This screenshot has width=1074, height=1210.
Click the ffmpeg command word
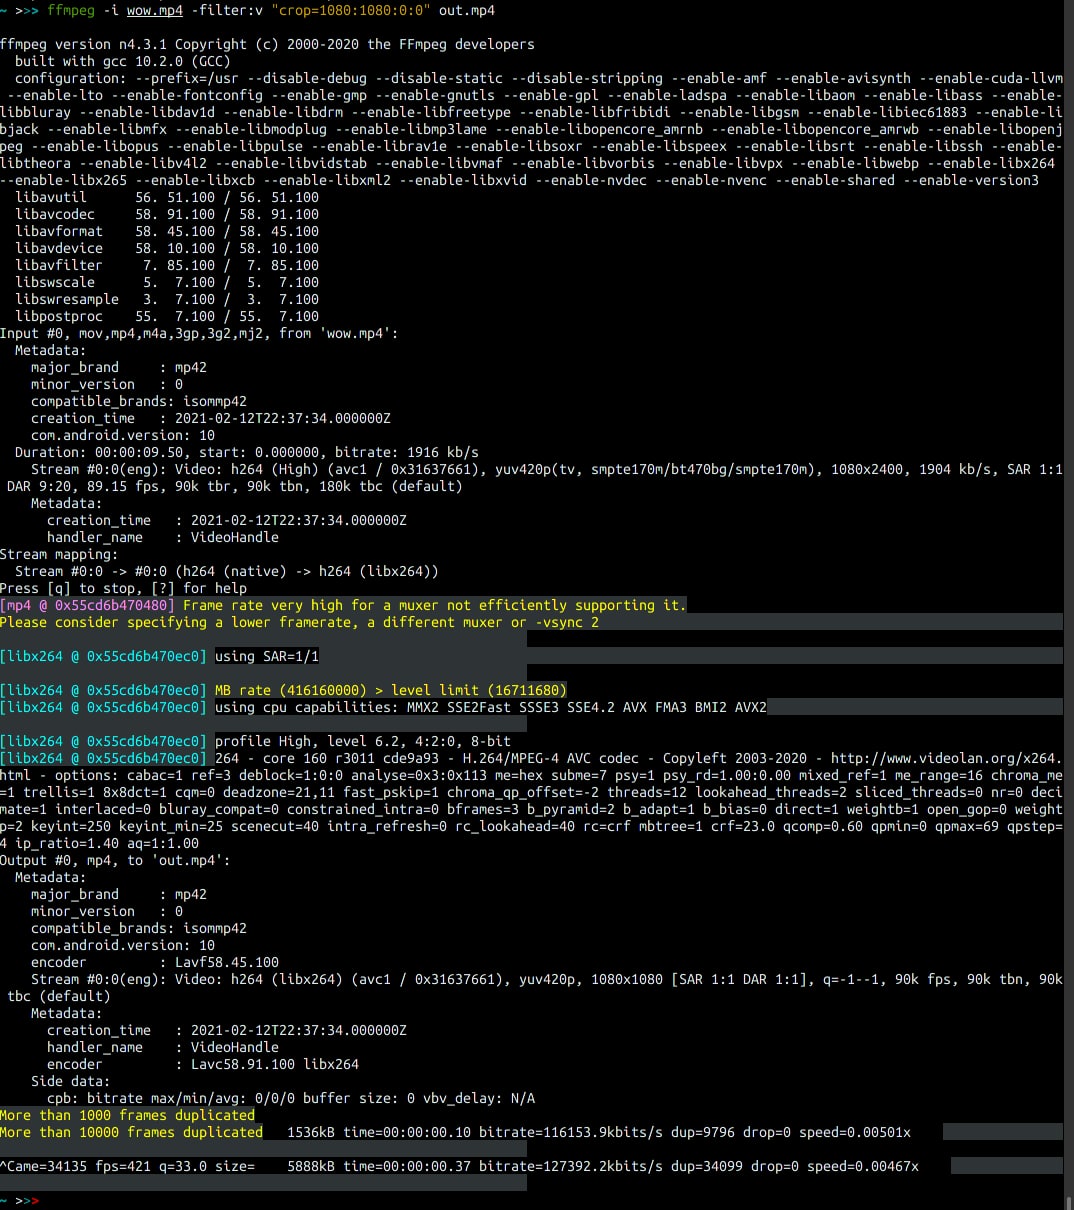pyautogui.click(x=72, y=10)
